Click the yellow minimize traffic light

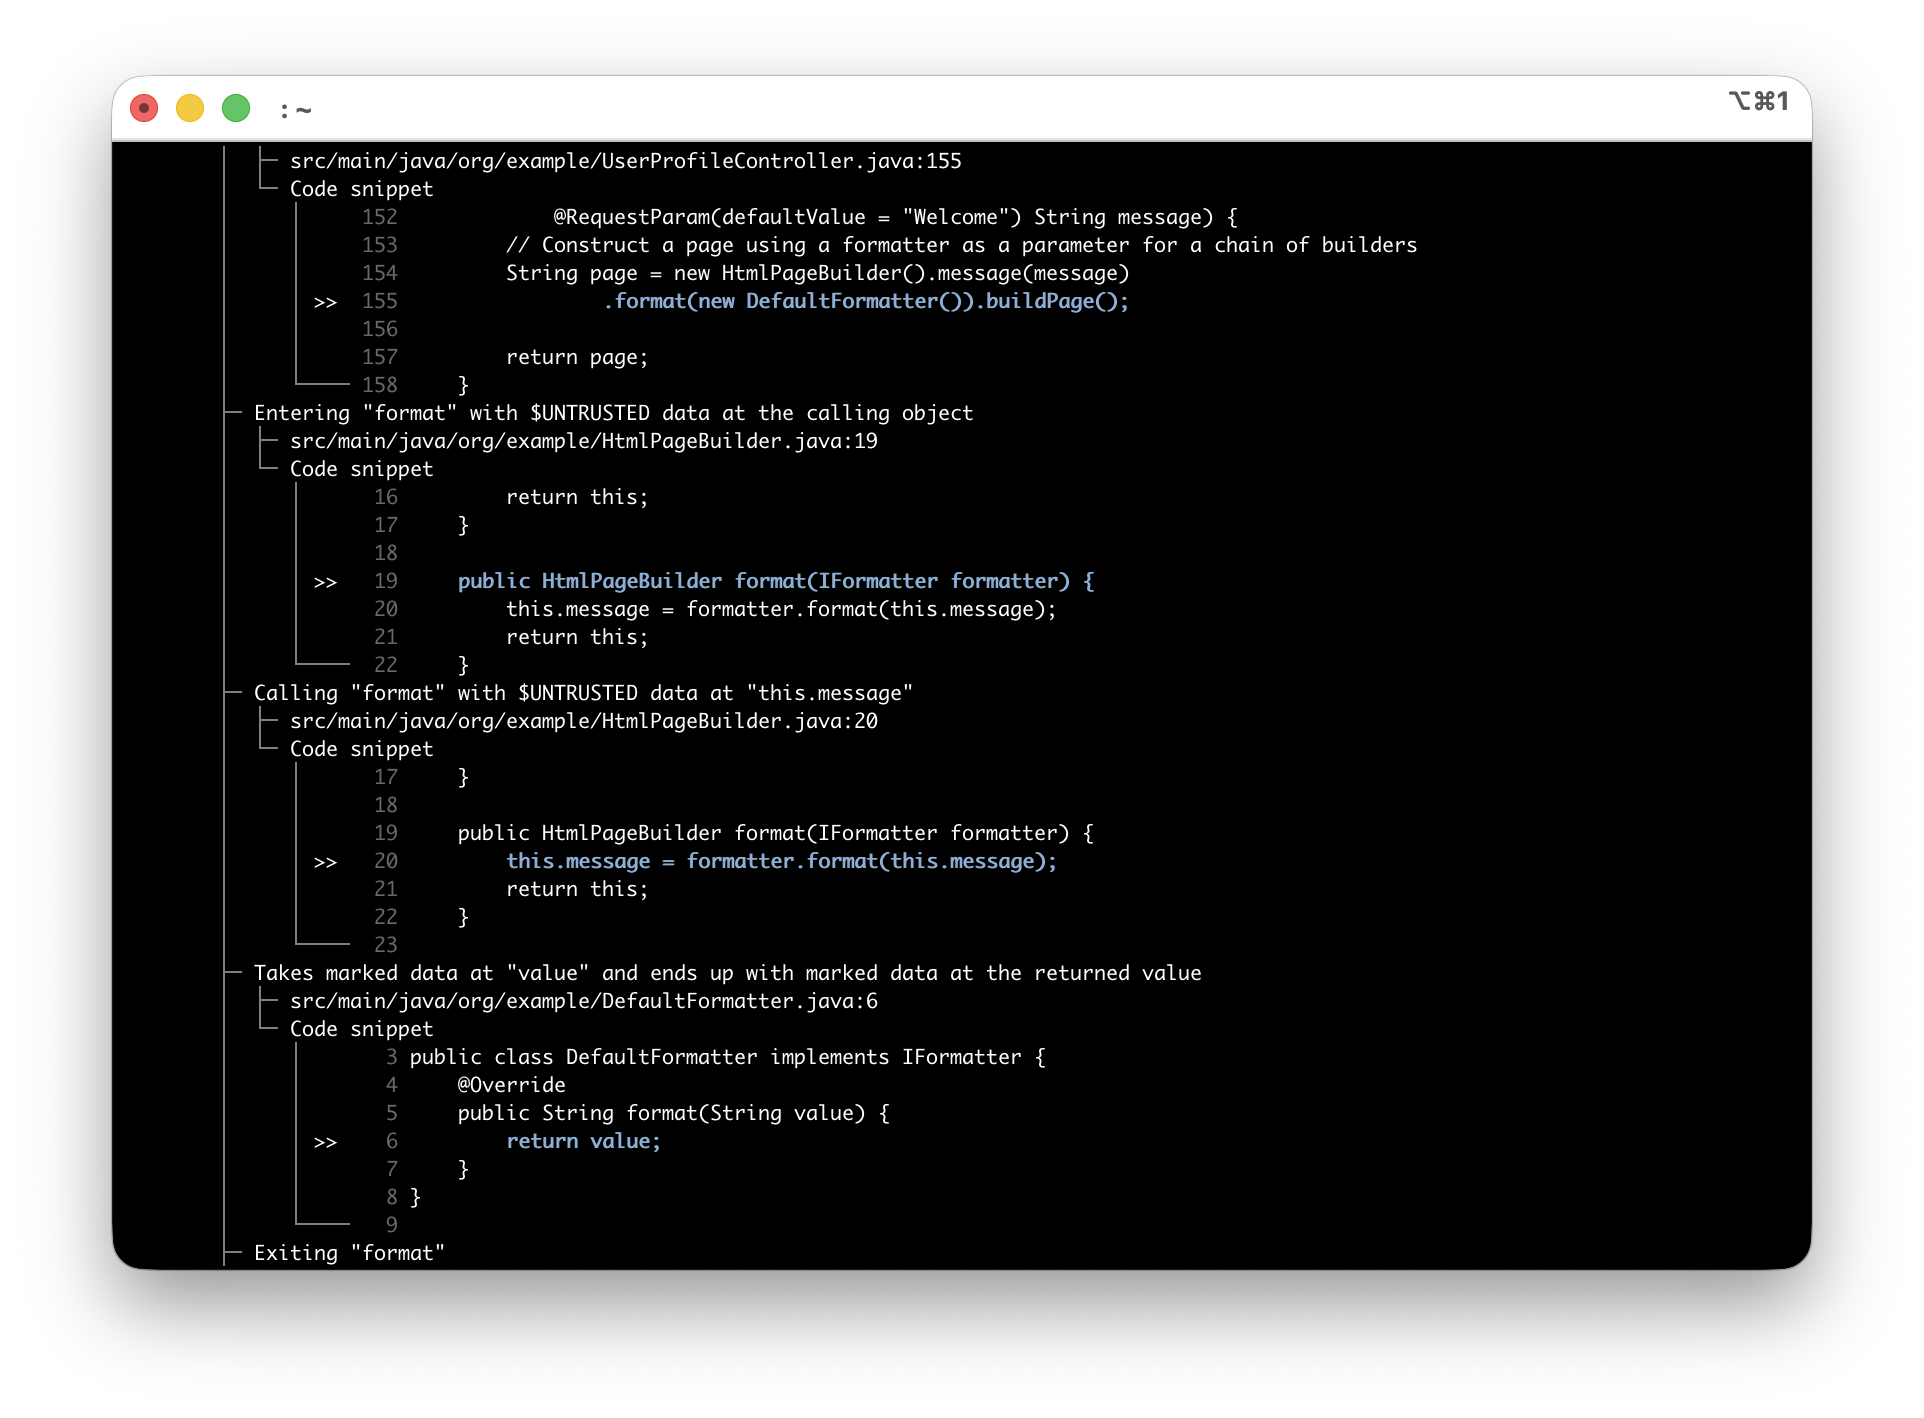(x=190, y=107)
